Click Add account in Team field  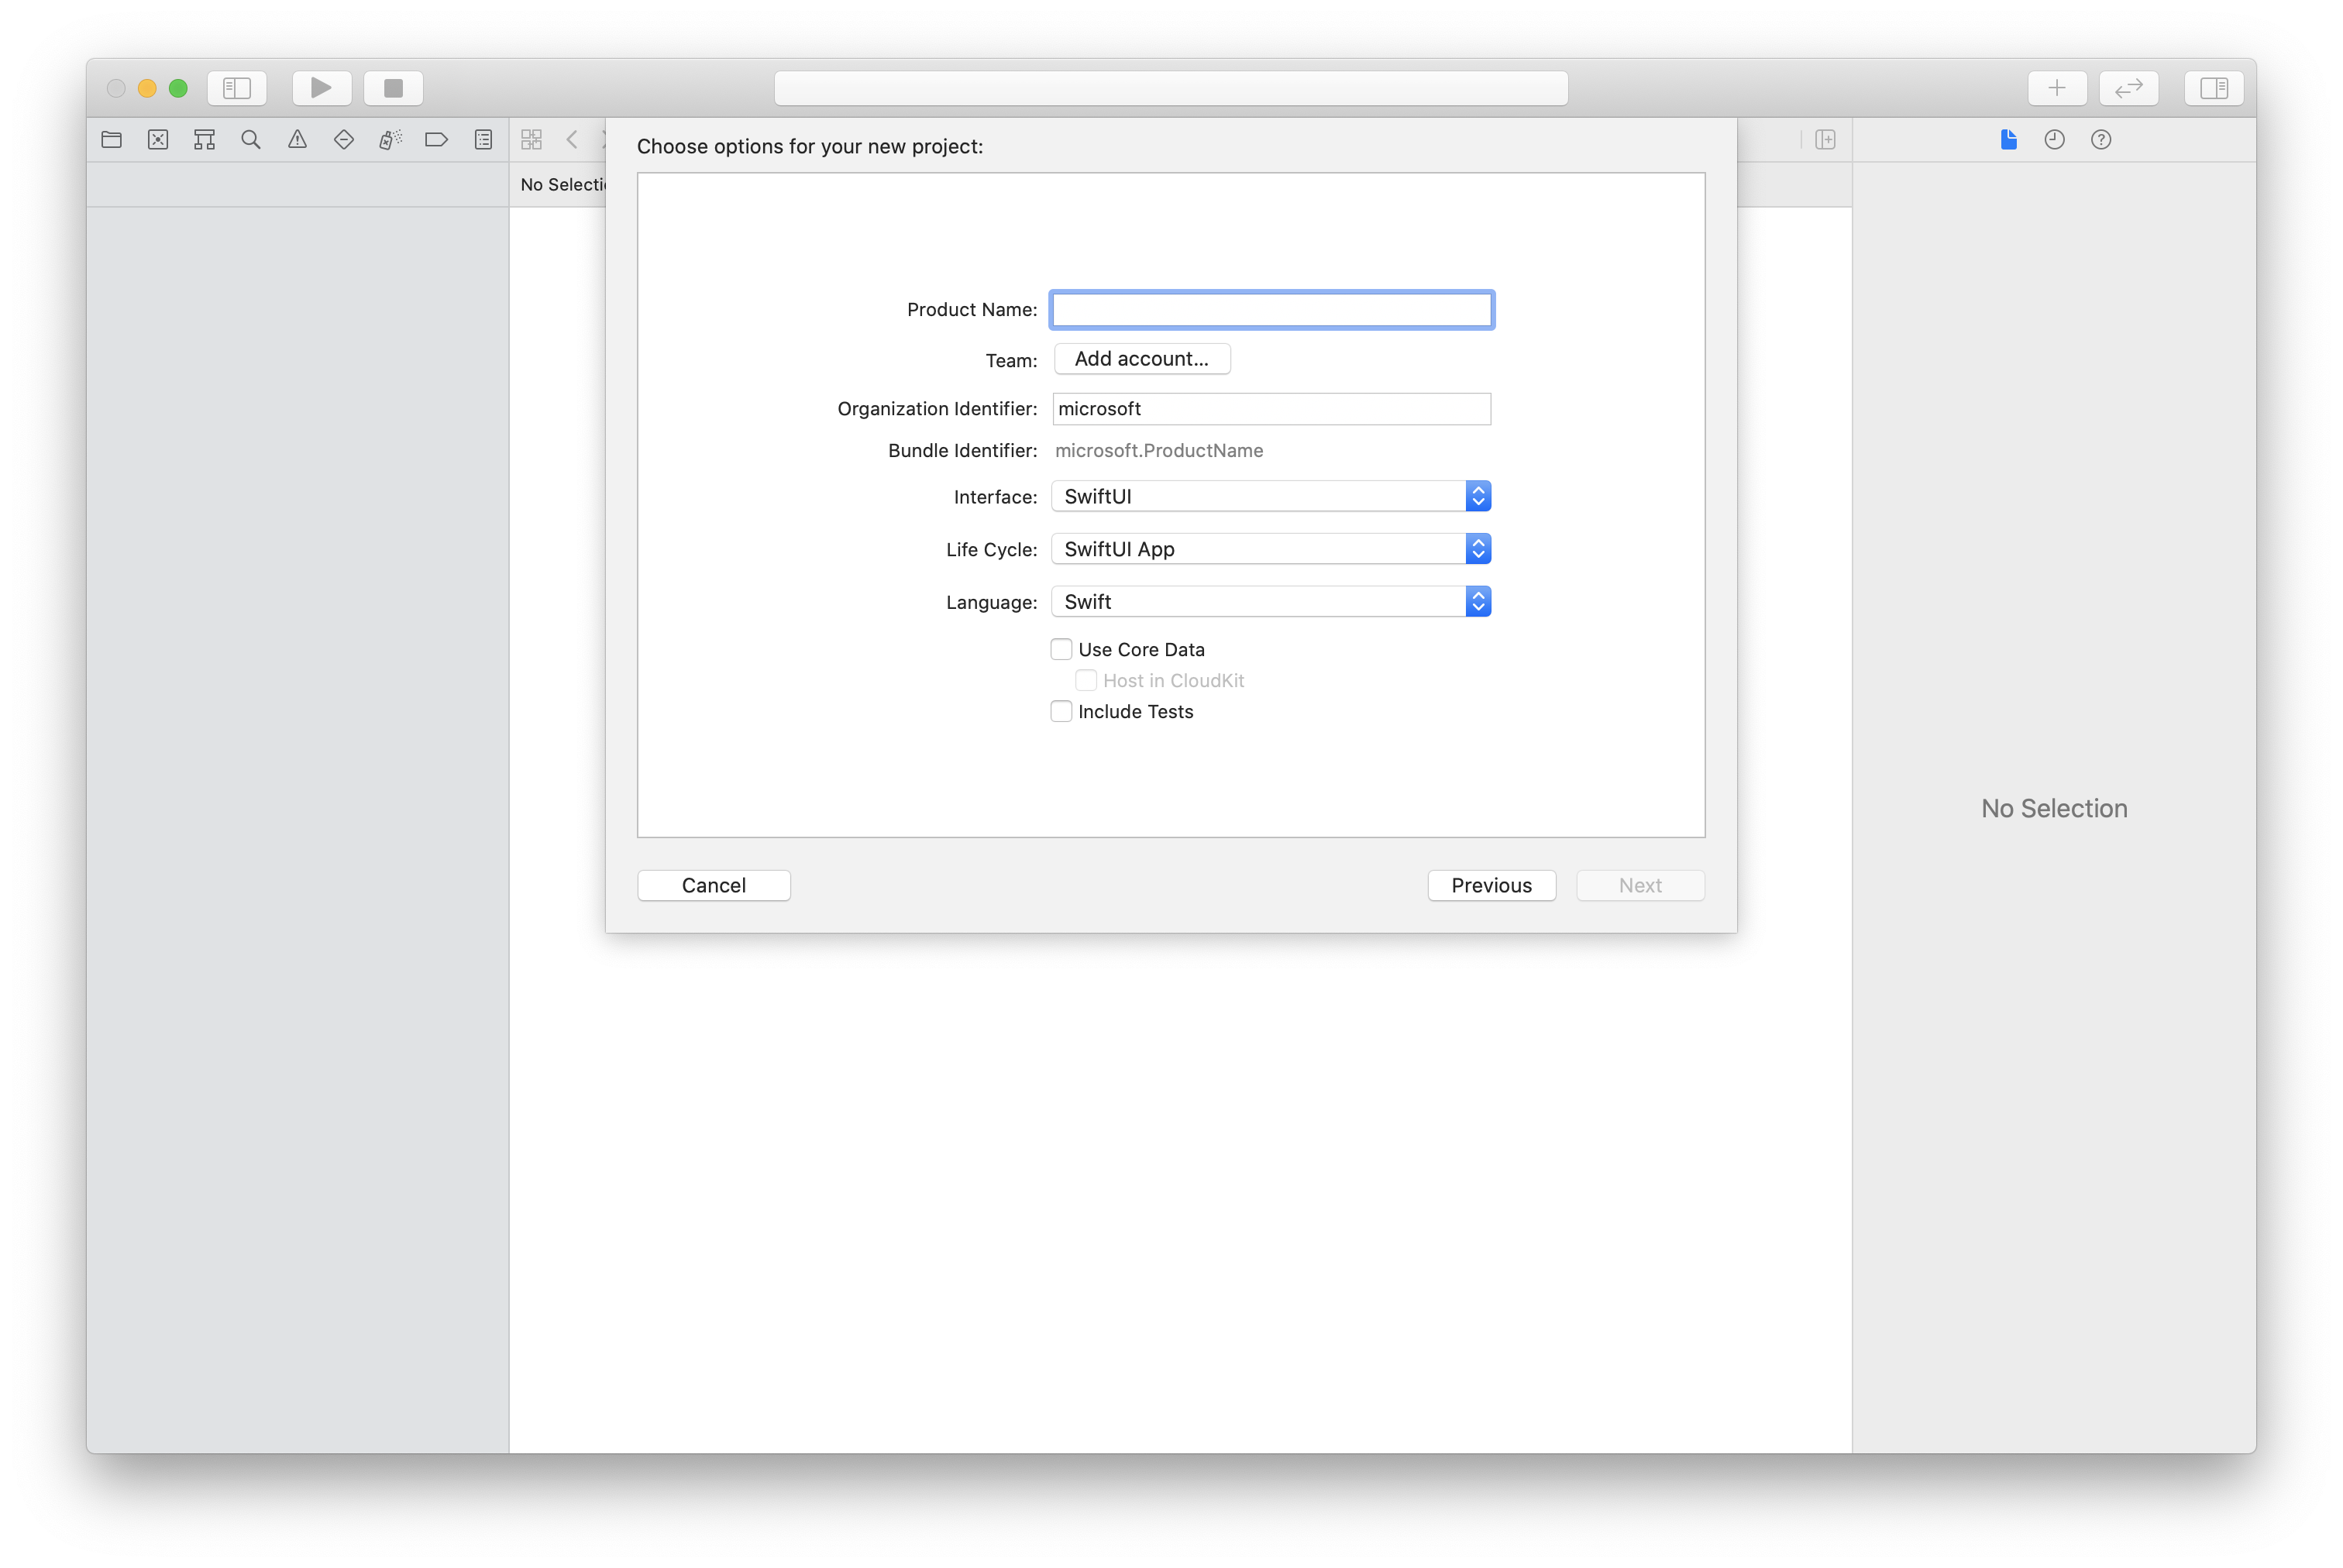click(1139, 359)
